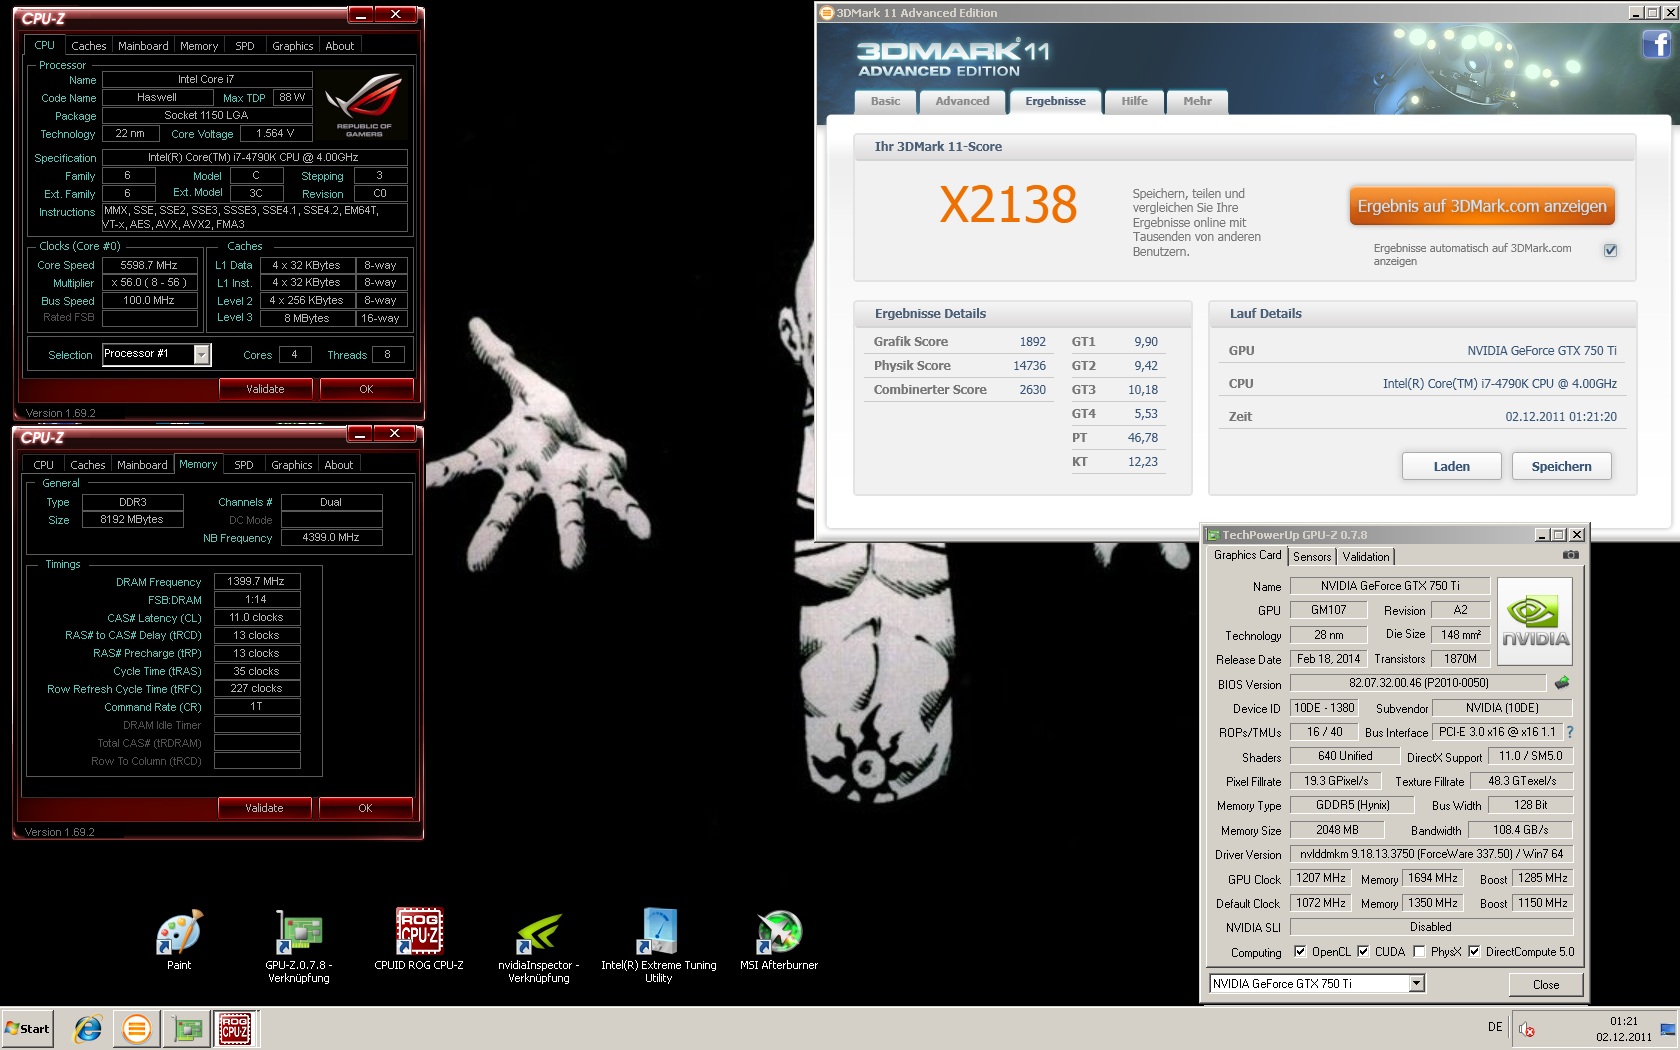Click the Laden button

1452,466
